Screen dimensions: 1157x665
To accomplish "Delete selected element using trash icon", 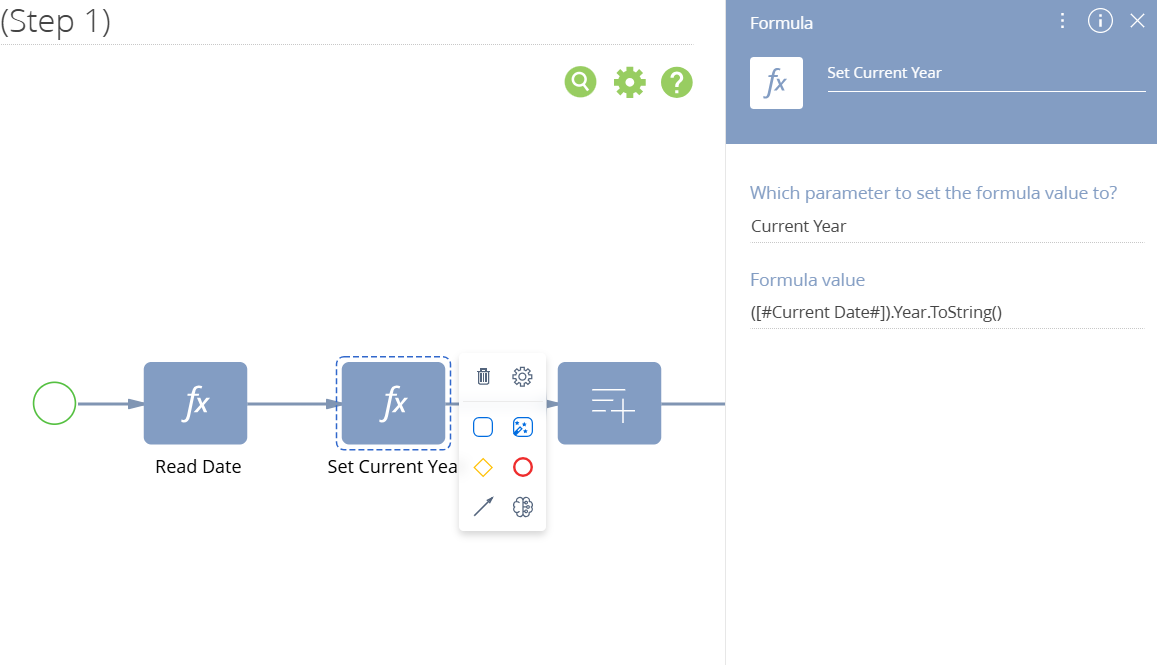I will click(483, 377).
